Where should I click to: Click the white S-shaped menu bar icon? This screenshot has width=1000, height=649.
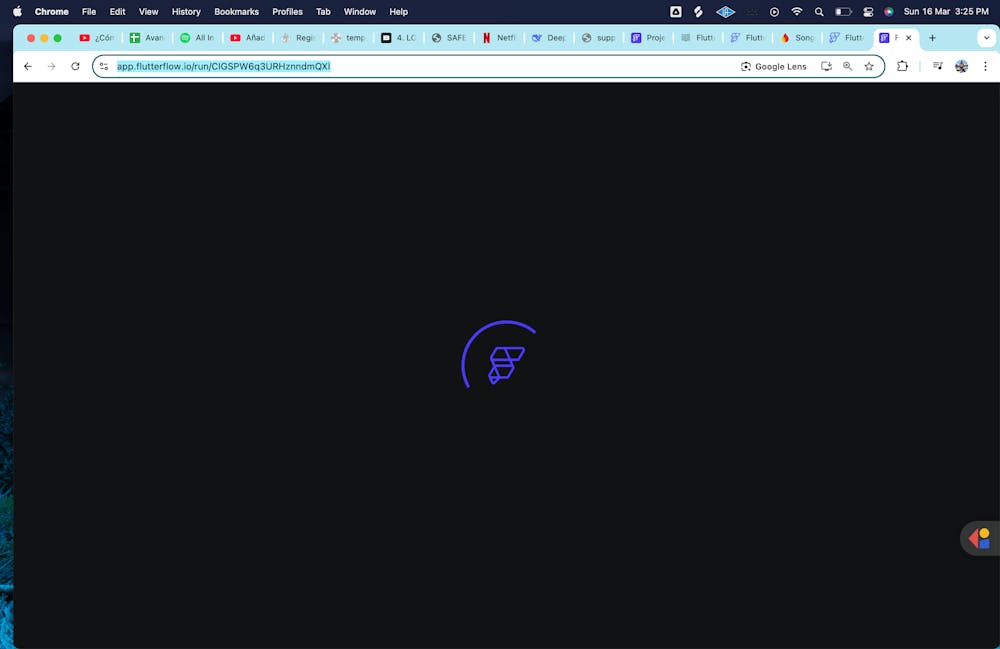pyautogui.click(x=698, y=11)
